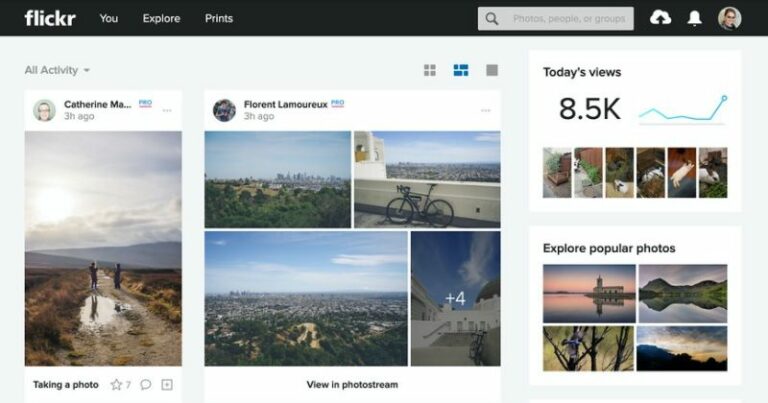Open the Explore menu

161,18
